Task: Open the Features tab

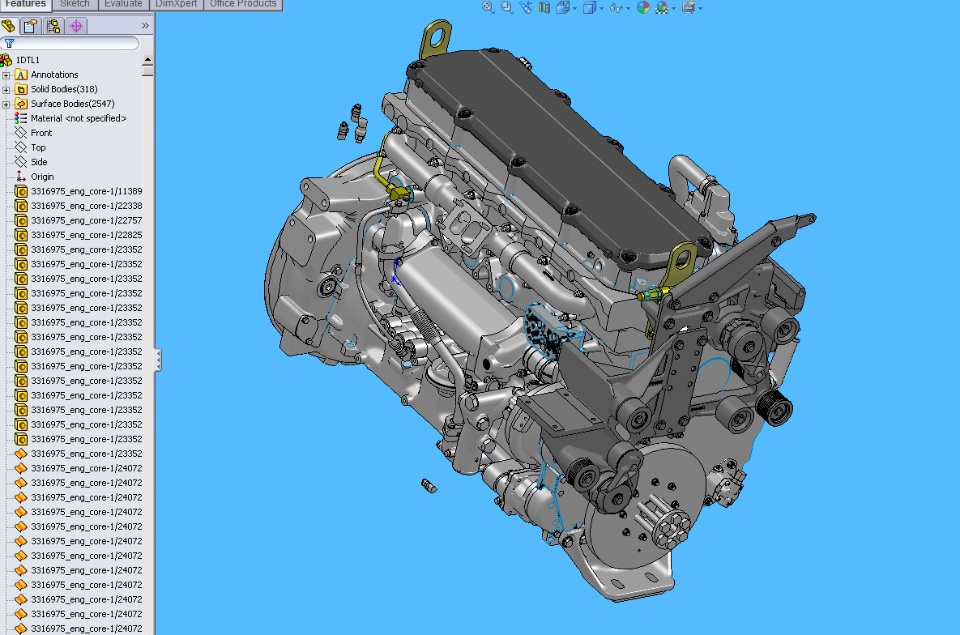Action: click(x=25, y=4)
